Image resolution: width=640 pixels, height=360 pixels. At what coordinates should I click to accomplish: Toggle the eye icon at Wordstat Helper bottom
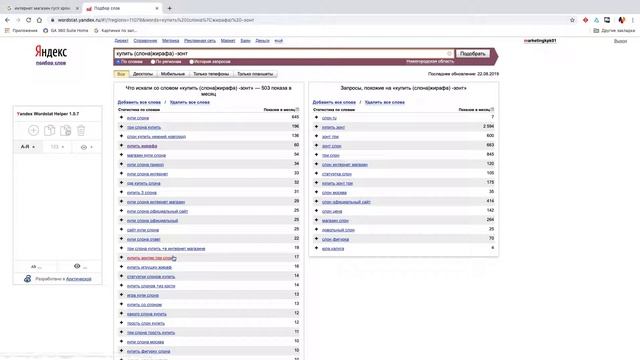[77, 266]
